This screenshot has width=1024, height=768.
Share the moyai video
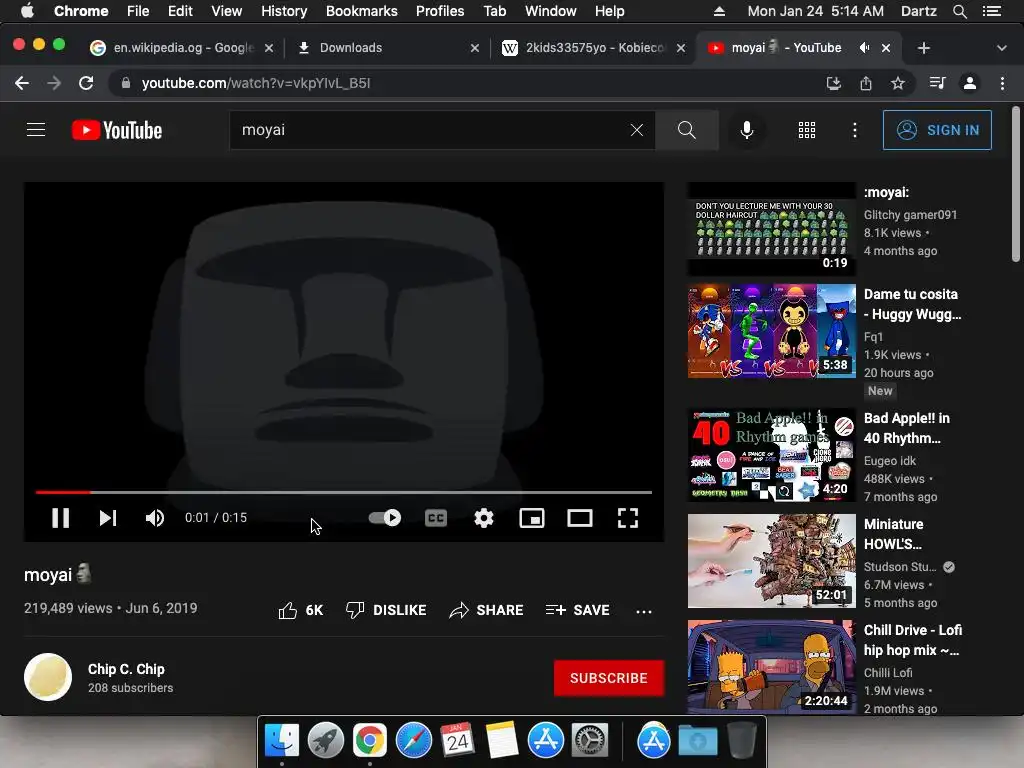[487, 610]
